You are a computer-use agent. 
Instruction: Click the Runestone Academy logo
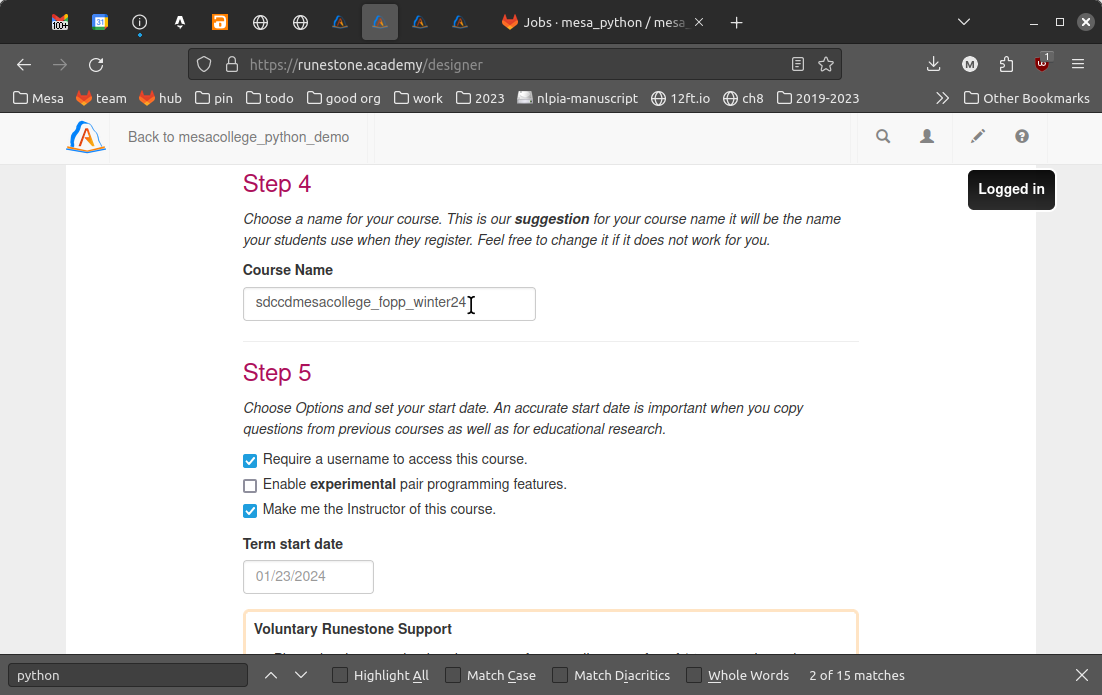coord(86,137)
